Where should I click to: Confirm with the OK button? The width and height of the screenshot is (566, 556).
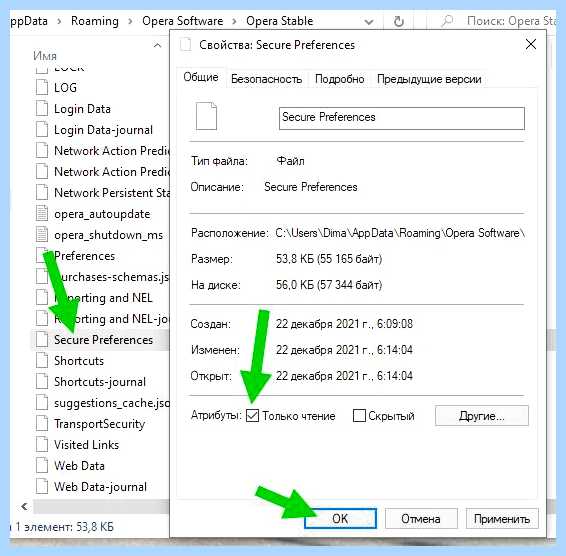click(340, 518)
